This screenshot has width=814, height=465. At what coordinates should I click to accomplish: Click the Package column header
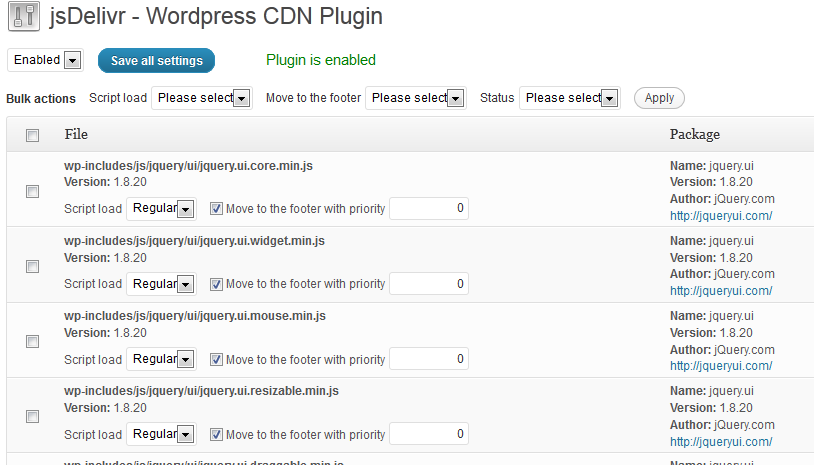point(695,134)
